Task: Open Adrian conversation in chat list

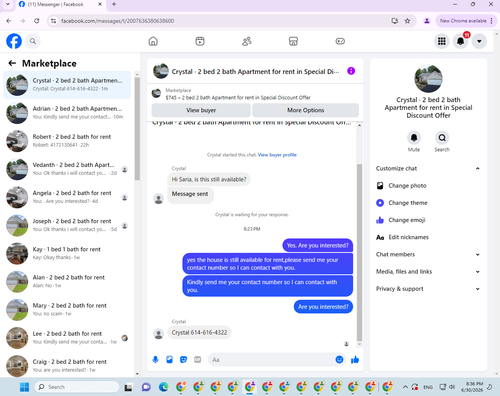Action: pyautogui.click(x=67, y=113)
